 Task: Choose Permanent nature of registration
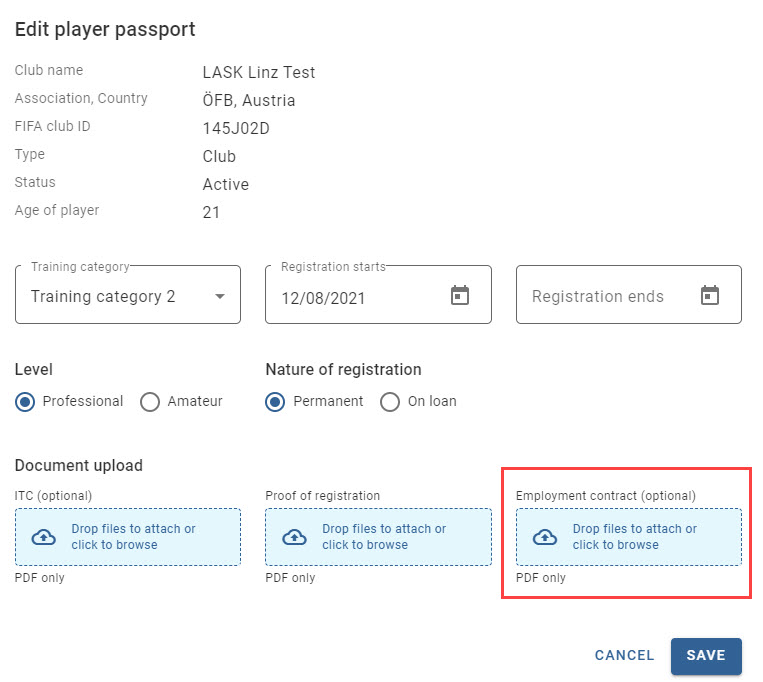pos(275,402)
